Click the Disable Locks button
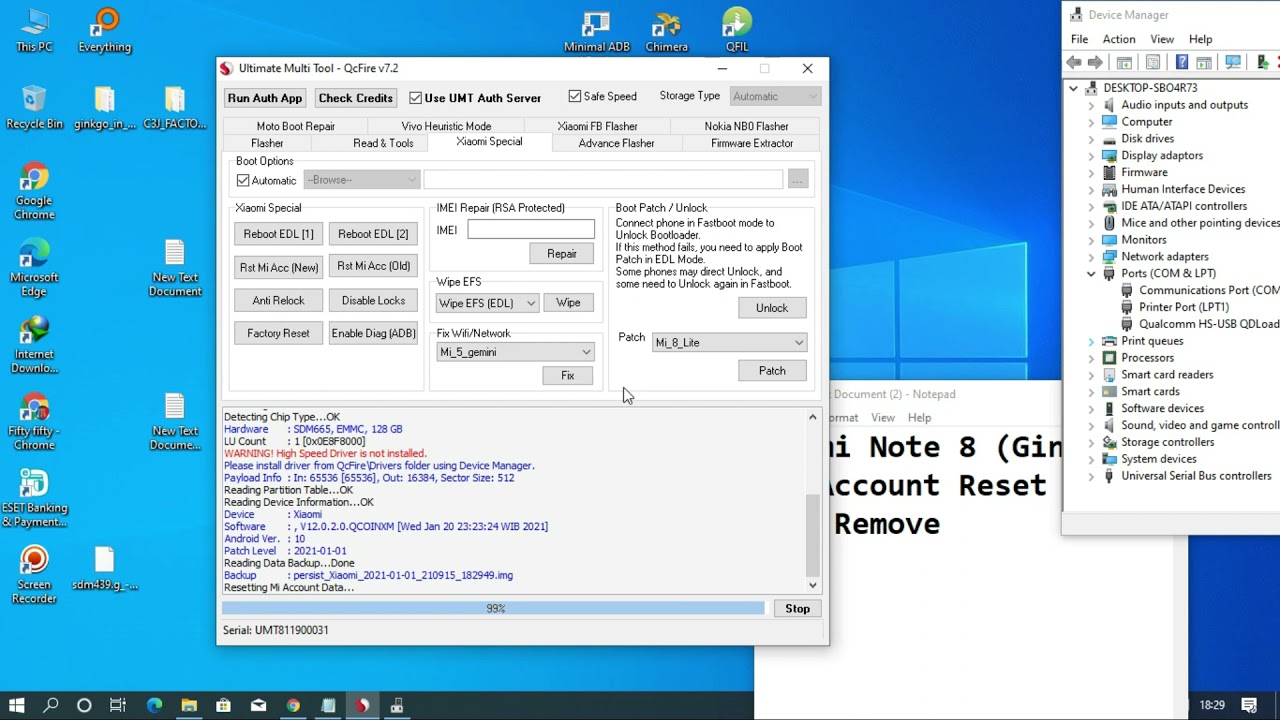The height and width of the screenshot is (720, 1280). tap(373, 300)
